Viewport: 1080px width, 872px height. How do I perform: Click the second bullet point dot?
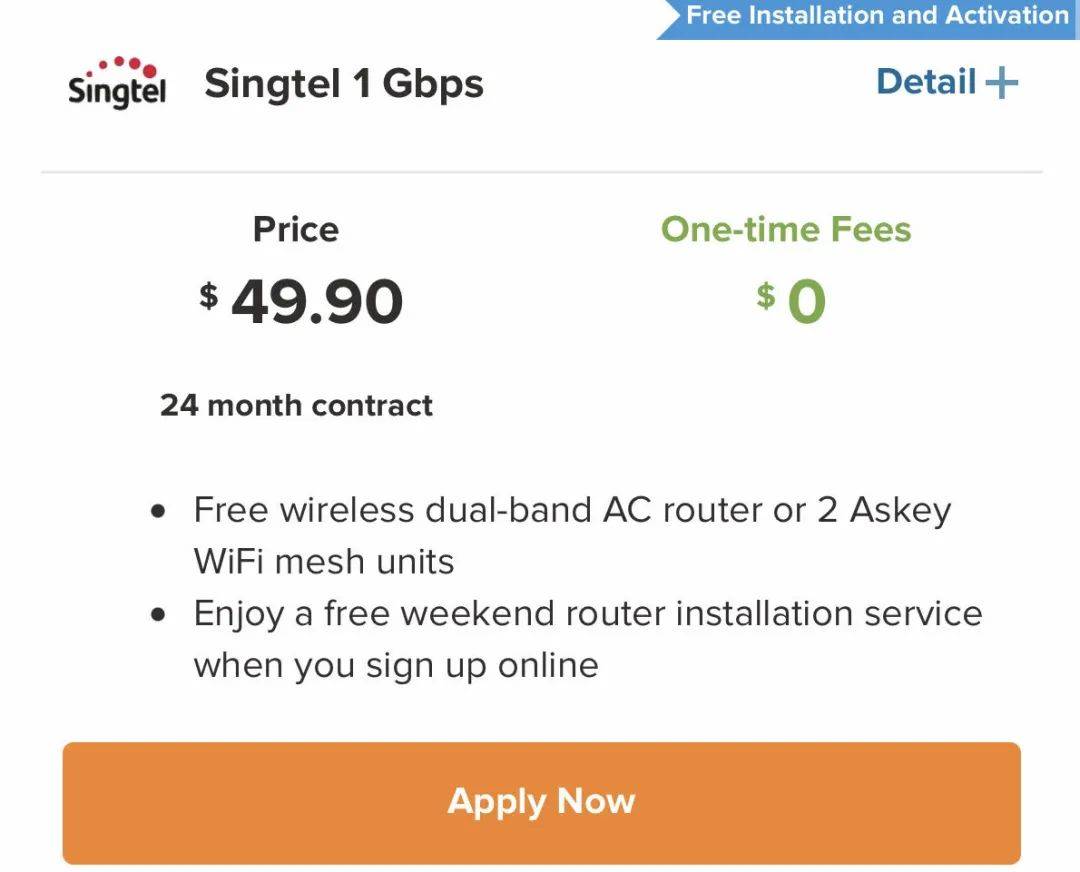pyautogui.click(x=158, y=614)
